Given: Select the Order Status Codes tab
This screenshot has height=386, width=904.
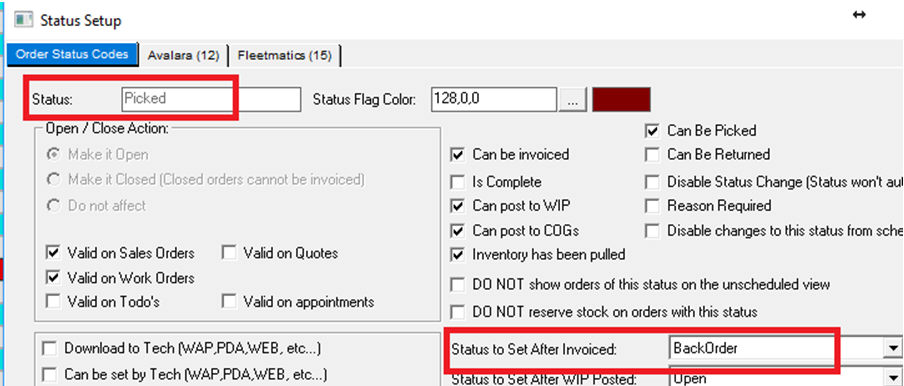Looking at the screenshot, I should click(72, 54).
